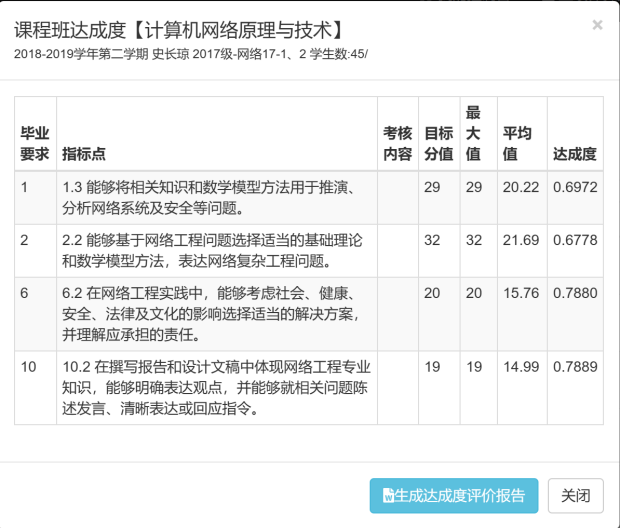The image size is (620, 528).
Task: Click the 目标分值 column header
Action: click(438, 144)
